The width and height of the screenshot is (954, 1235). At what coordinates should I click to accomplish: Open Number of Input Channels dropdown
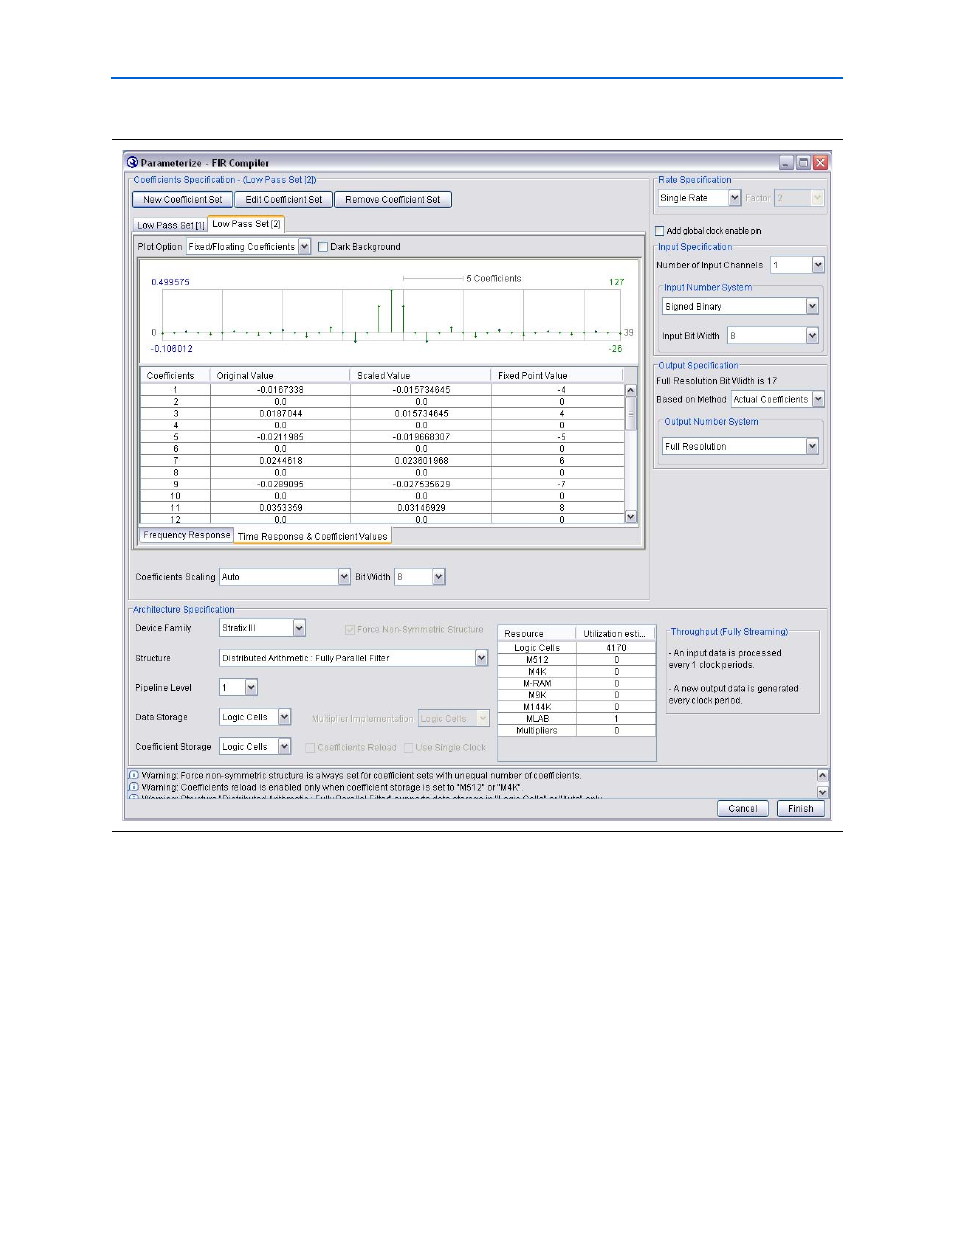(x=818, y=265)
